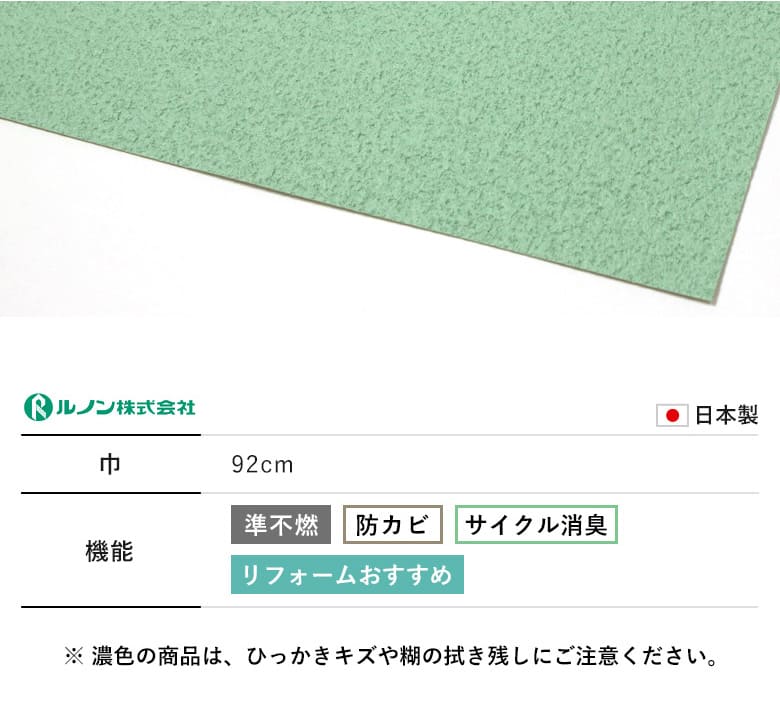Click the red circle in the flag

(x=673, y=415)
